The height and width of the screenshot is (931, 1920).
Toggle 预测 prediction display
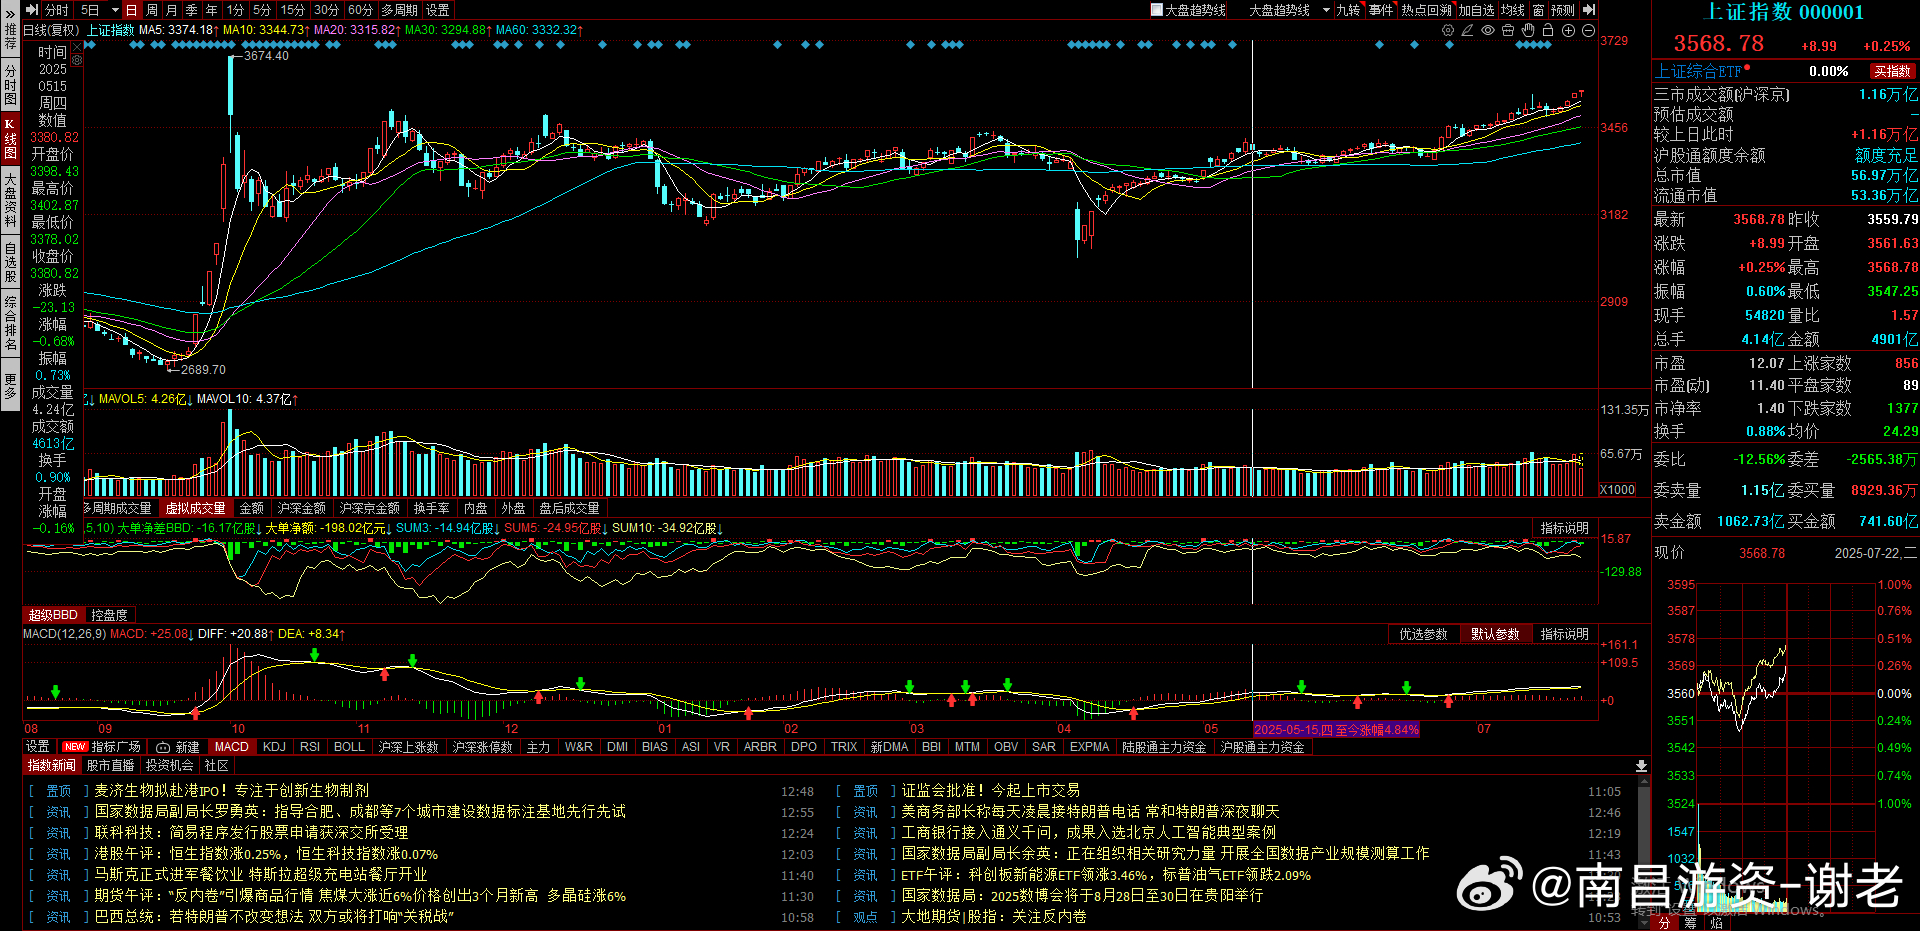point(1563,10)
